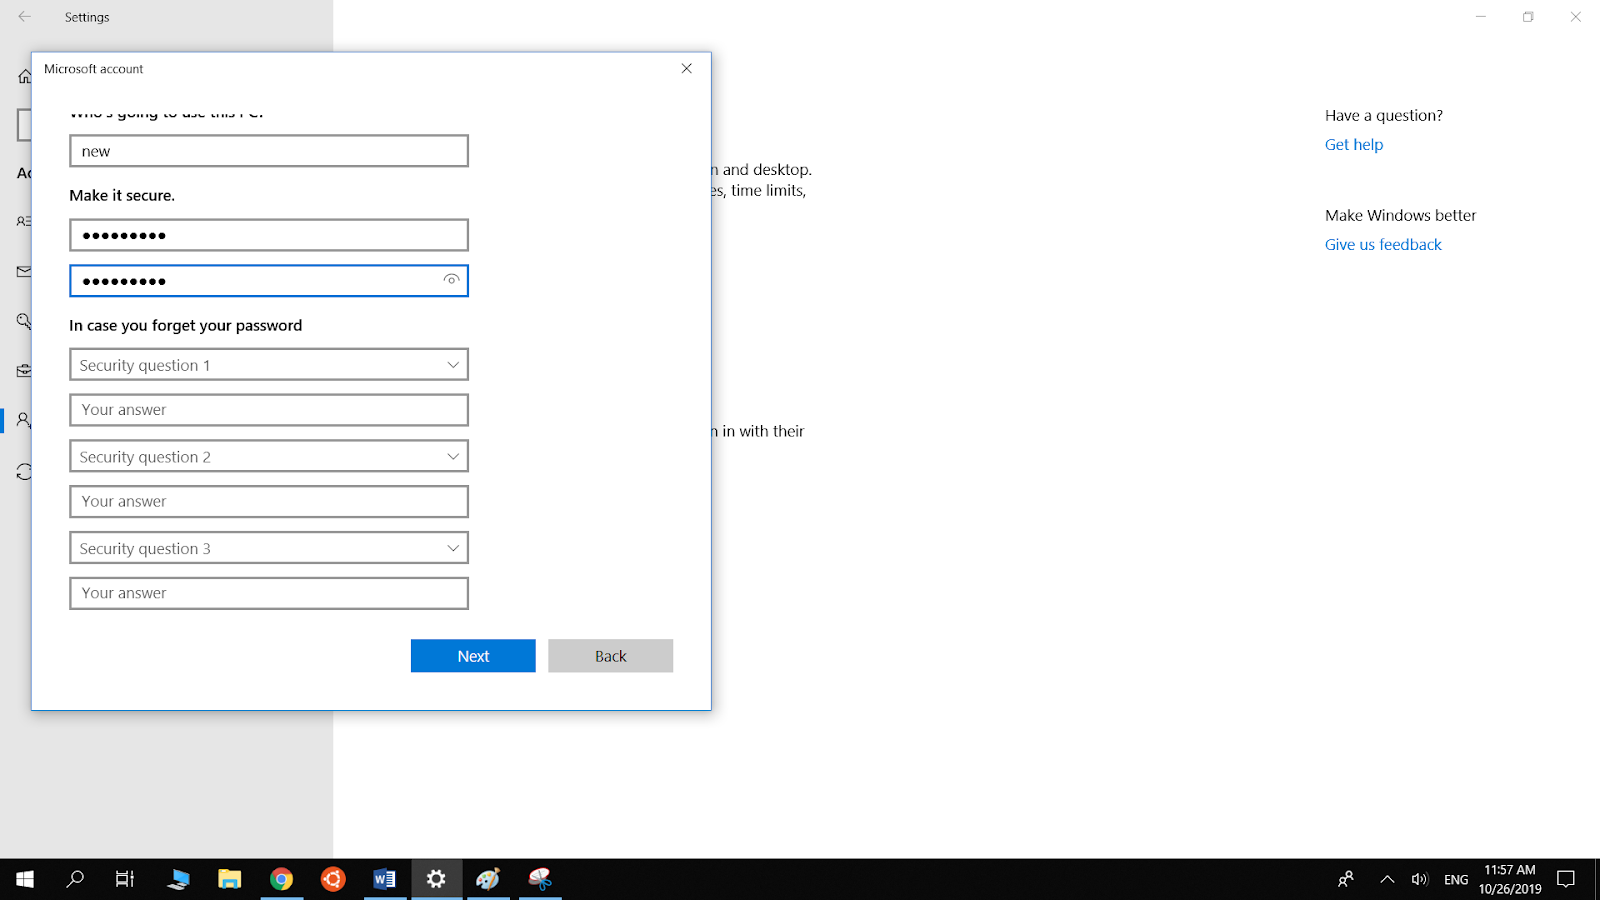Viewport: 1600px width, 900px height.
Task: Switch to Microsoft Word on the taskbar
Action: click(x=385, y=879)
